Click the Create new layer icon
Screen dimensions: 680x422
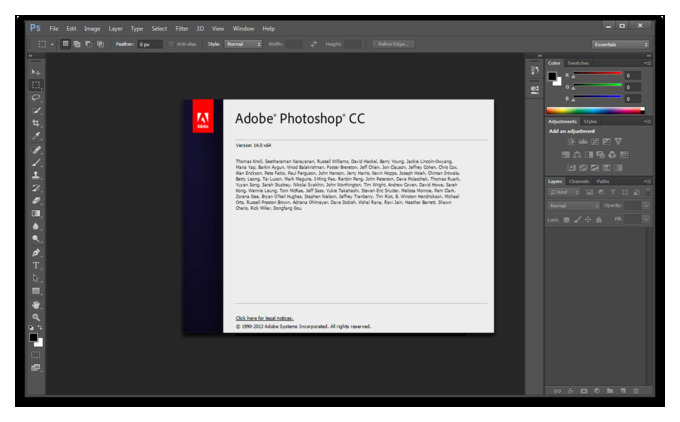coord(623,391)
